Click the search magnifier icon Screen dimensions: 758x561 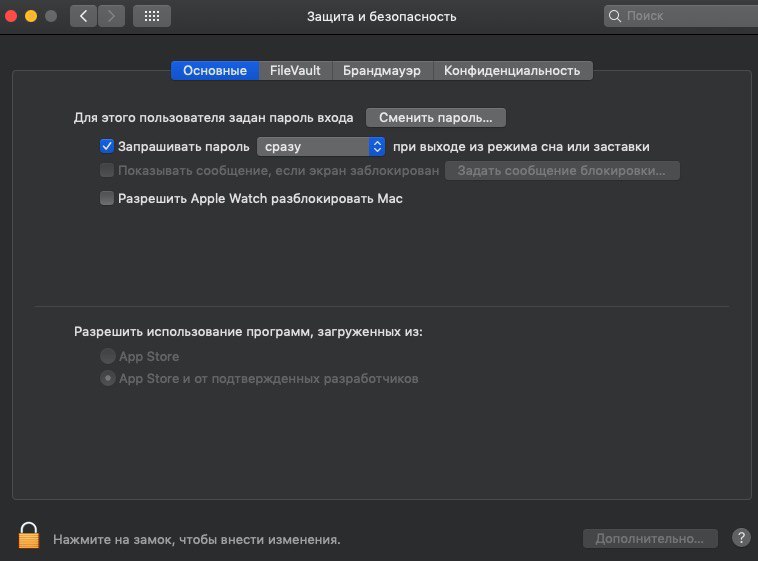pyautogui.click(x=614, y=16)
